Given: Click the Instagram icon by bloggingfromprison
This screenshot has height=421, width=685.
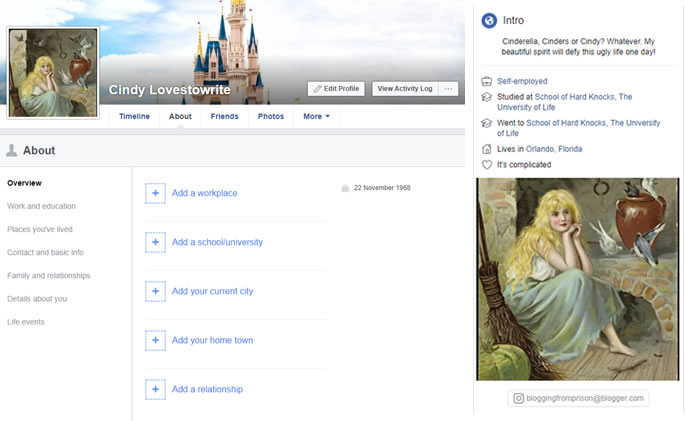Looking at the screenshot, I should coord(519,398).
